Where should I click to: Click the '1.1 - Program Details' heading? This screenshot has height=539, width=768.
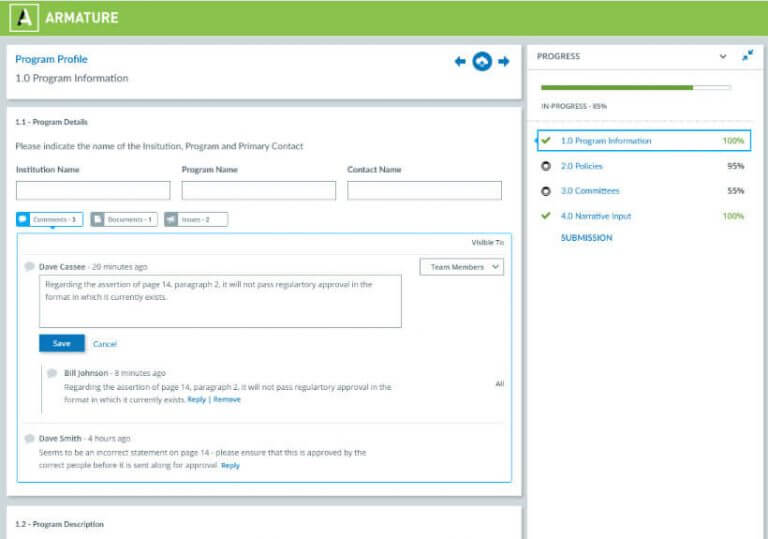click(51, 122)
